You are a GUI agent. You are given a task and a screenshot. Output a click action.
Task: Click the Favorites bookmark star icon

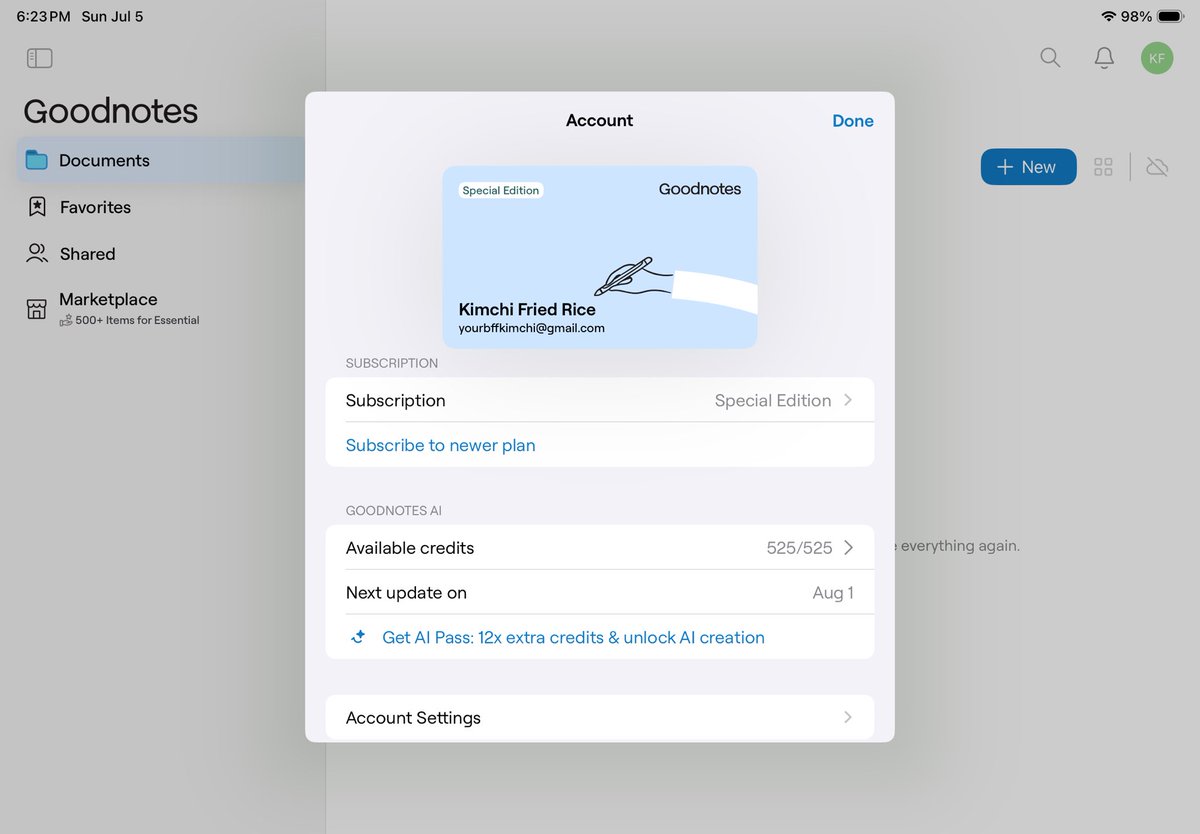[37, 207]
